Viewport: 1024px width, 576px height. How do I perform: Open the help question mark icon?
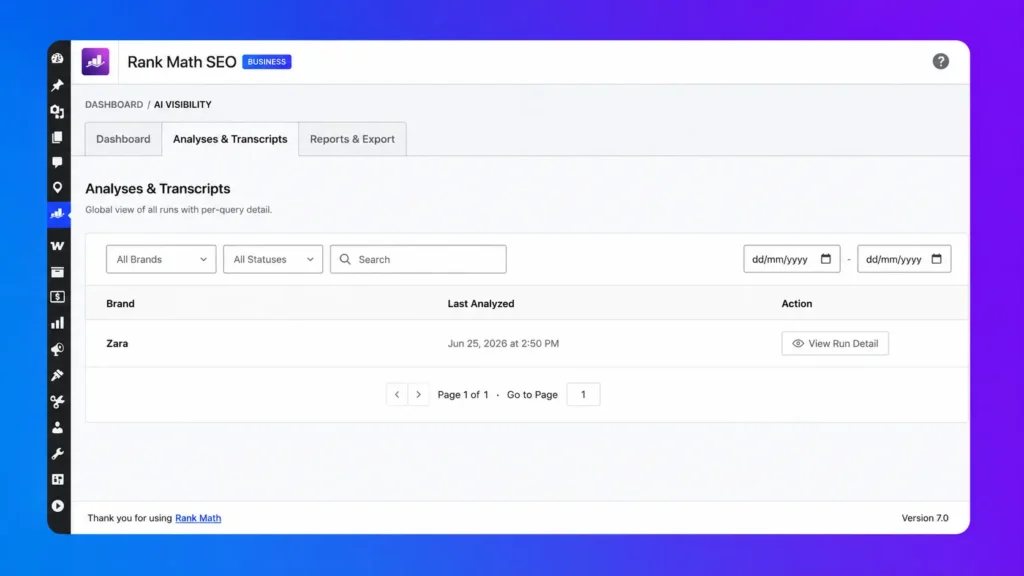pyautogui.click(x=940, y=61)
